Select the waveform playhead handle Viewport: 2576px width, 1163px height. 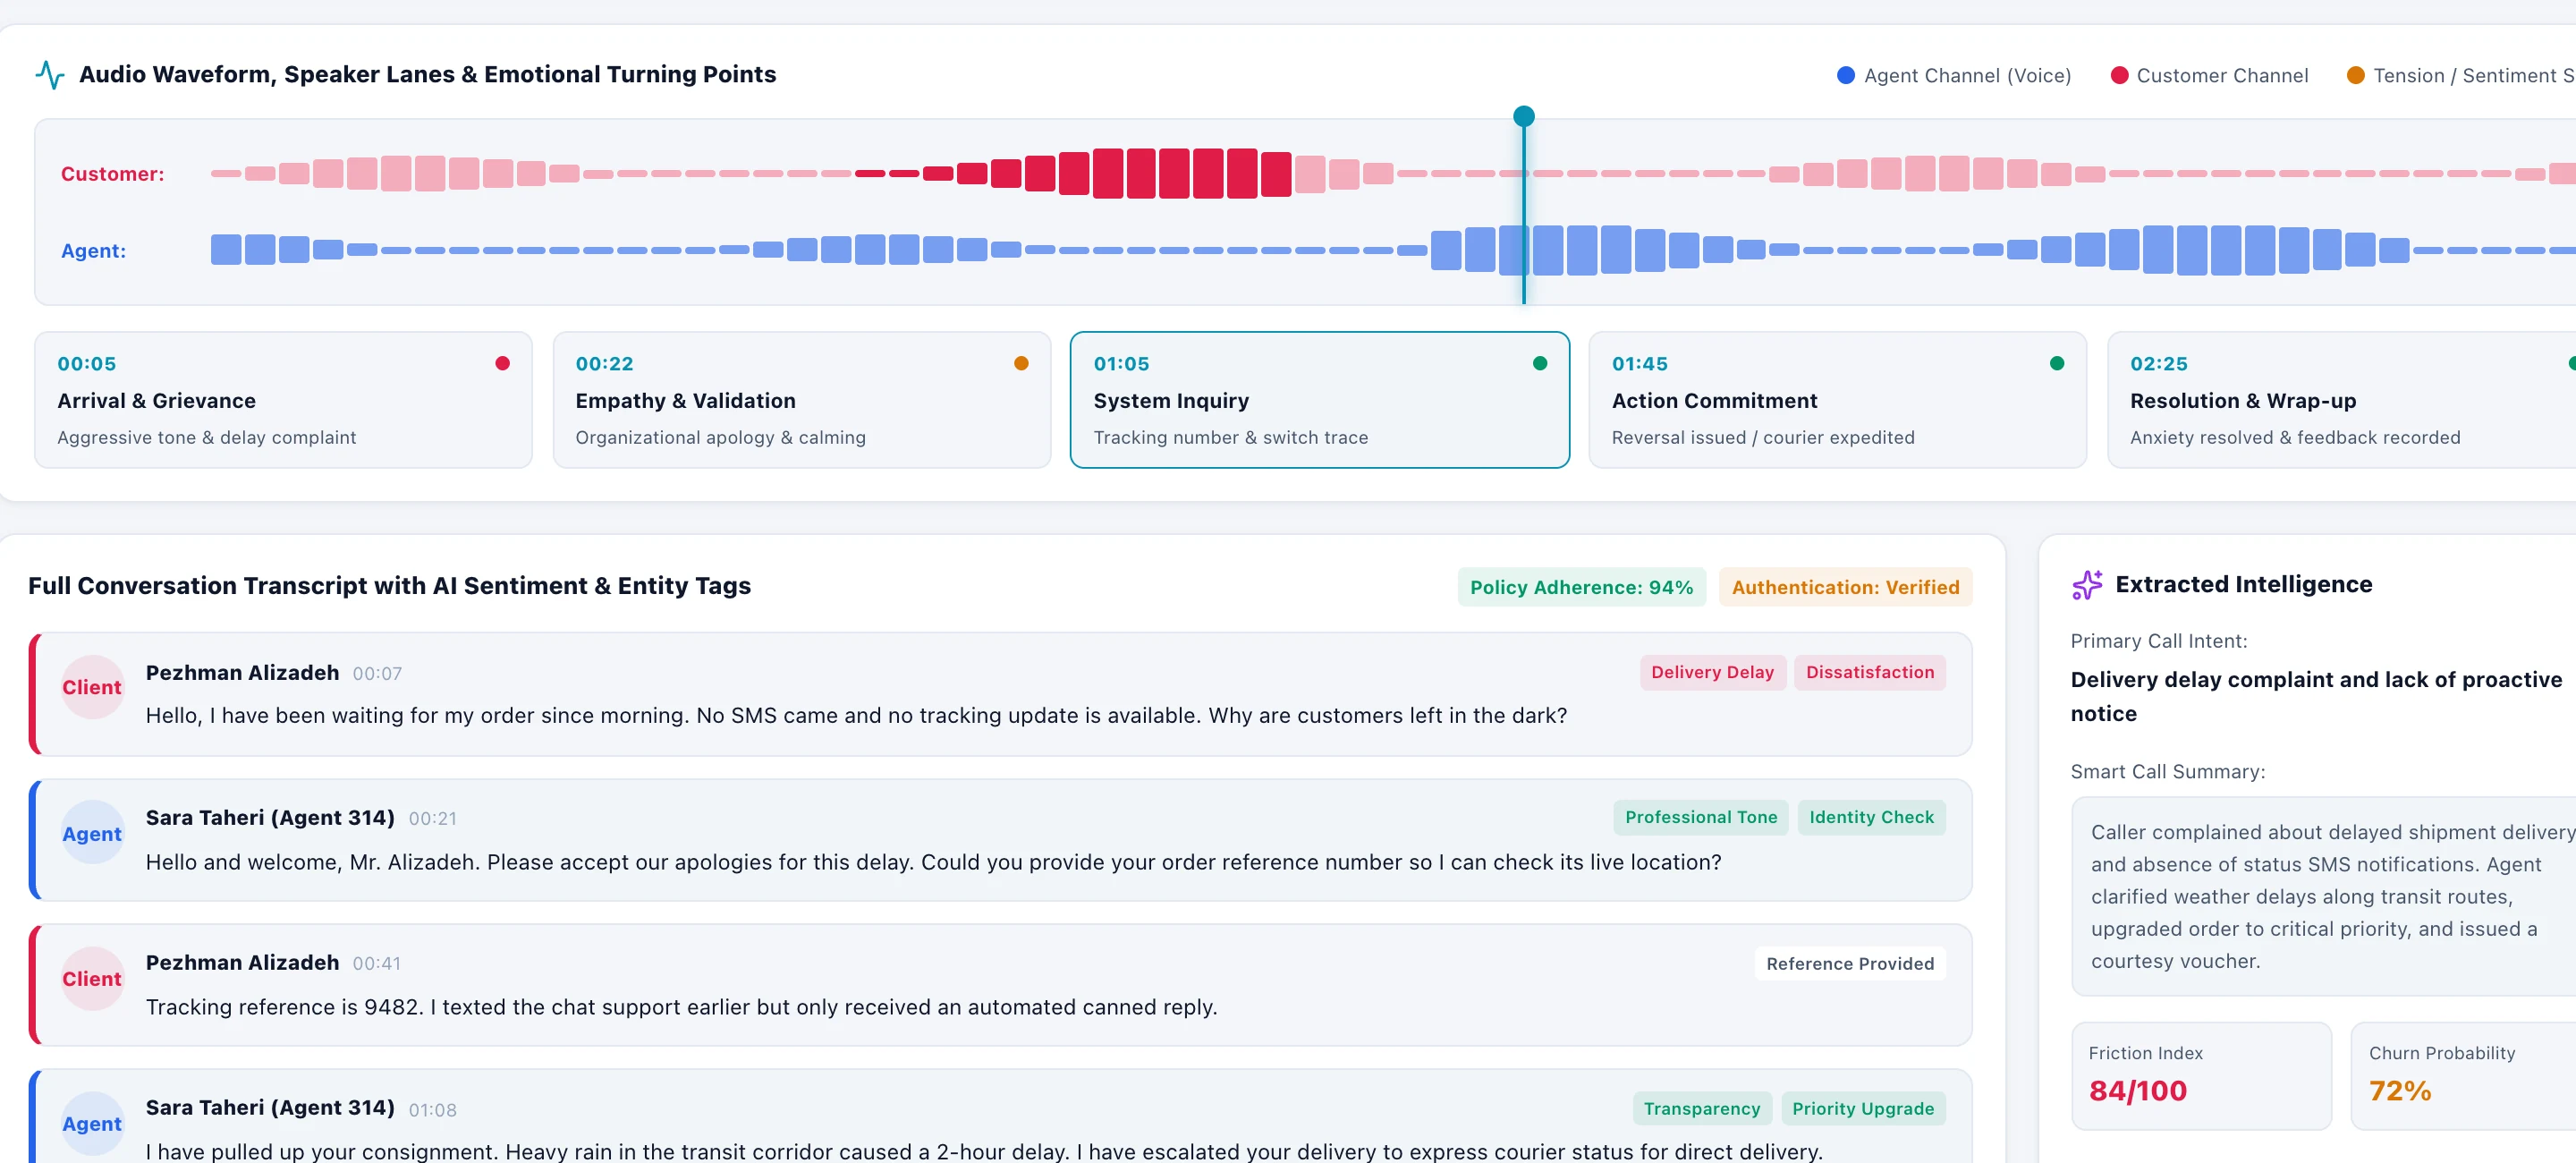click(1523, 116)
